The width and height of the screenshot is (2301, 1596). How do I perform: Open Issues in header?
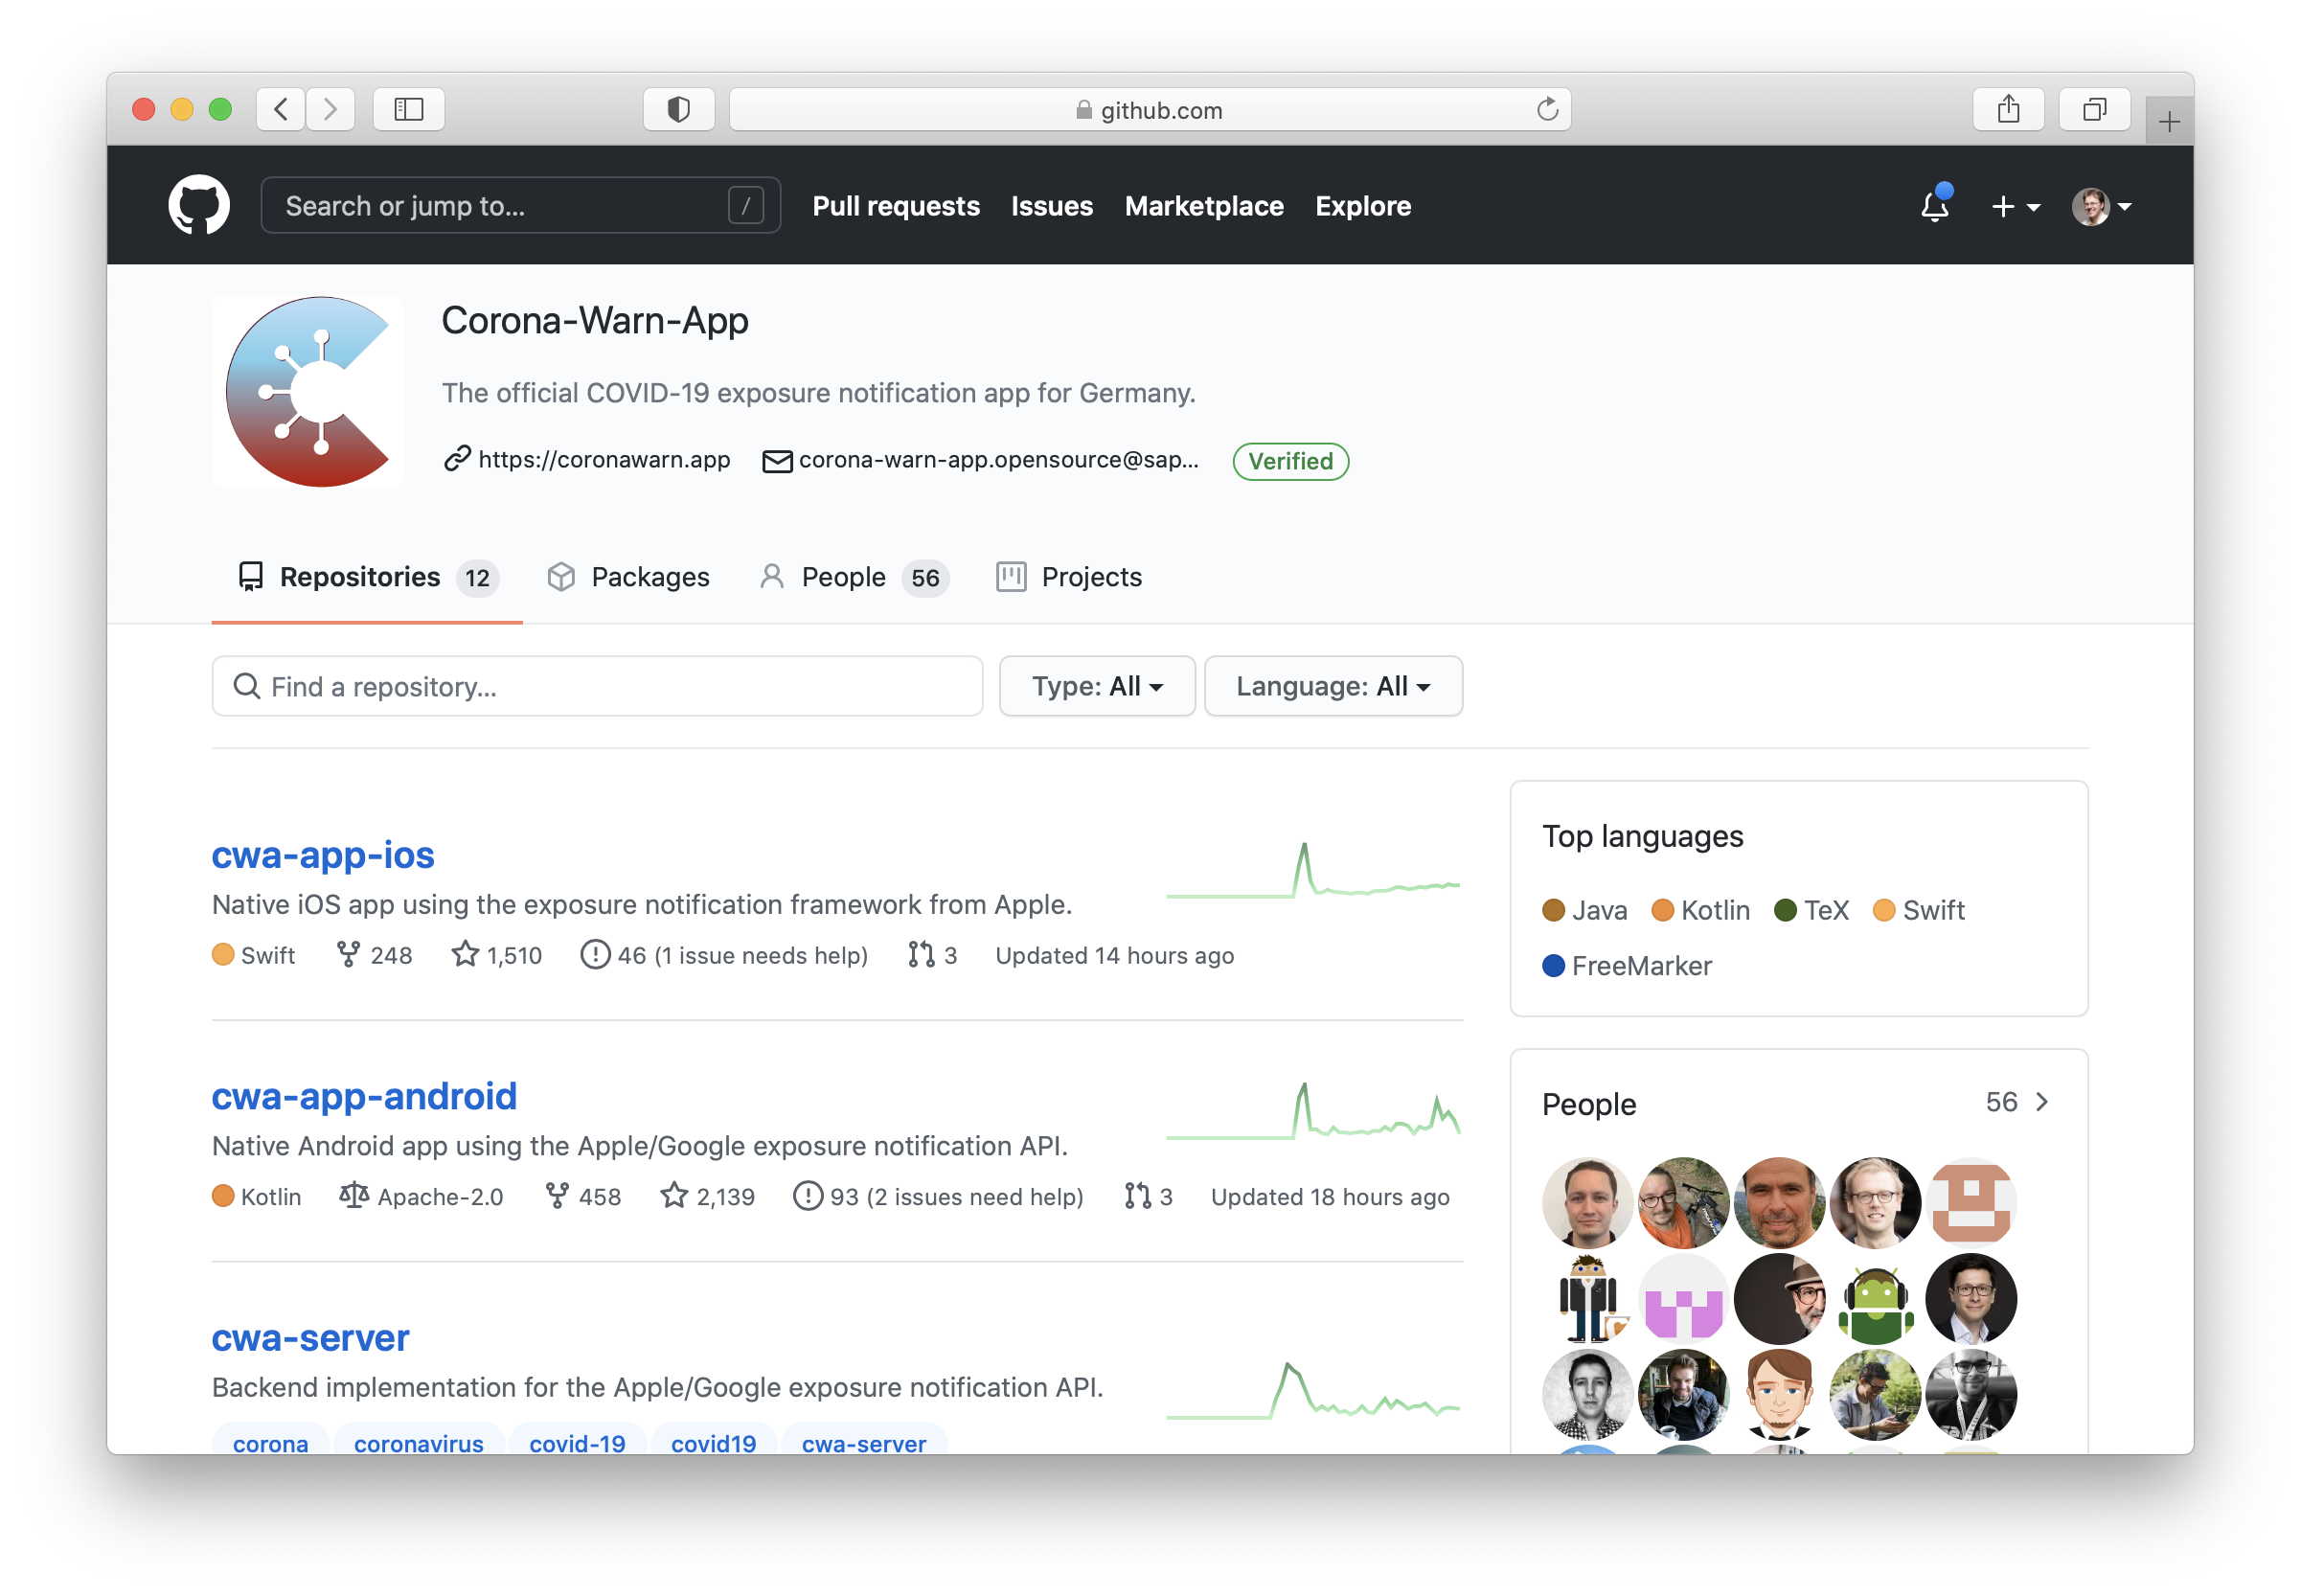pos(1052,206)
